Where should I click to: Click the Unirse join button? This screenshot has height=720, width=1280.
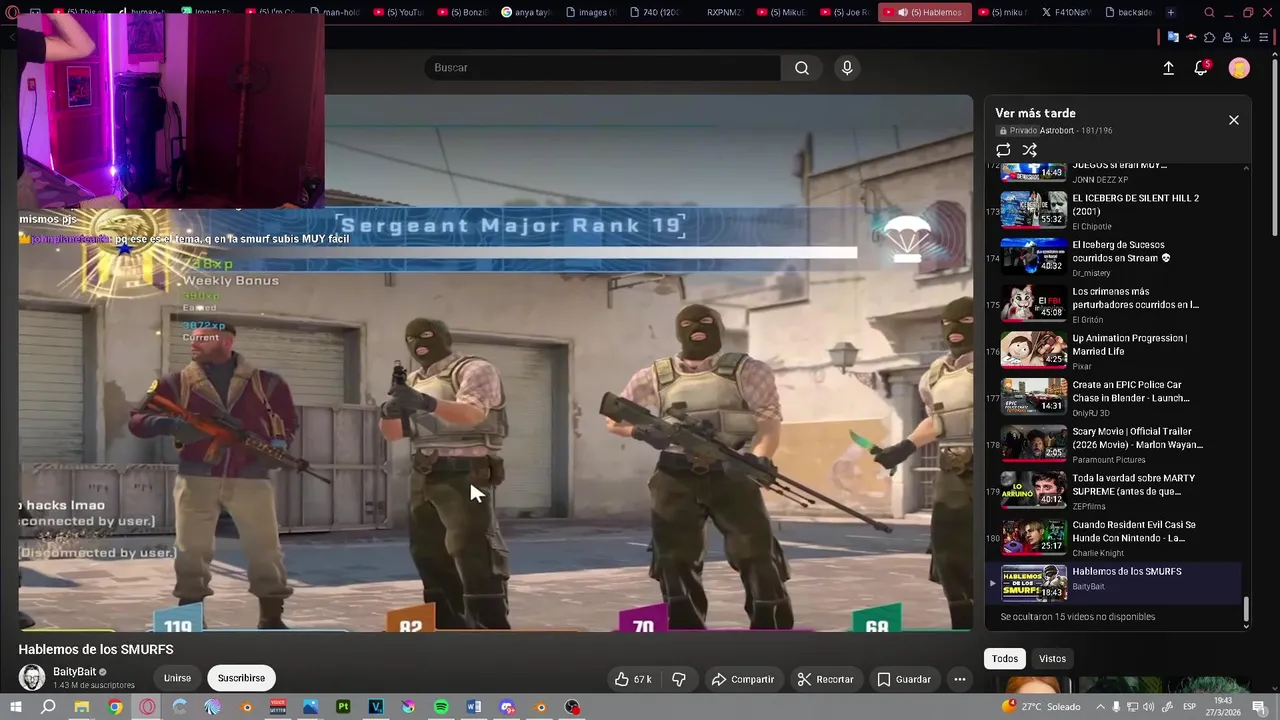coord(177,678)
